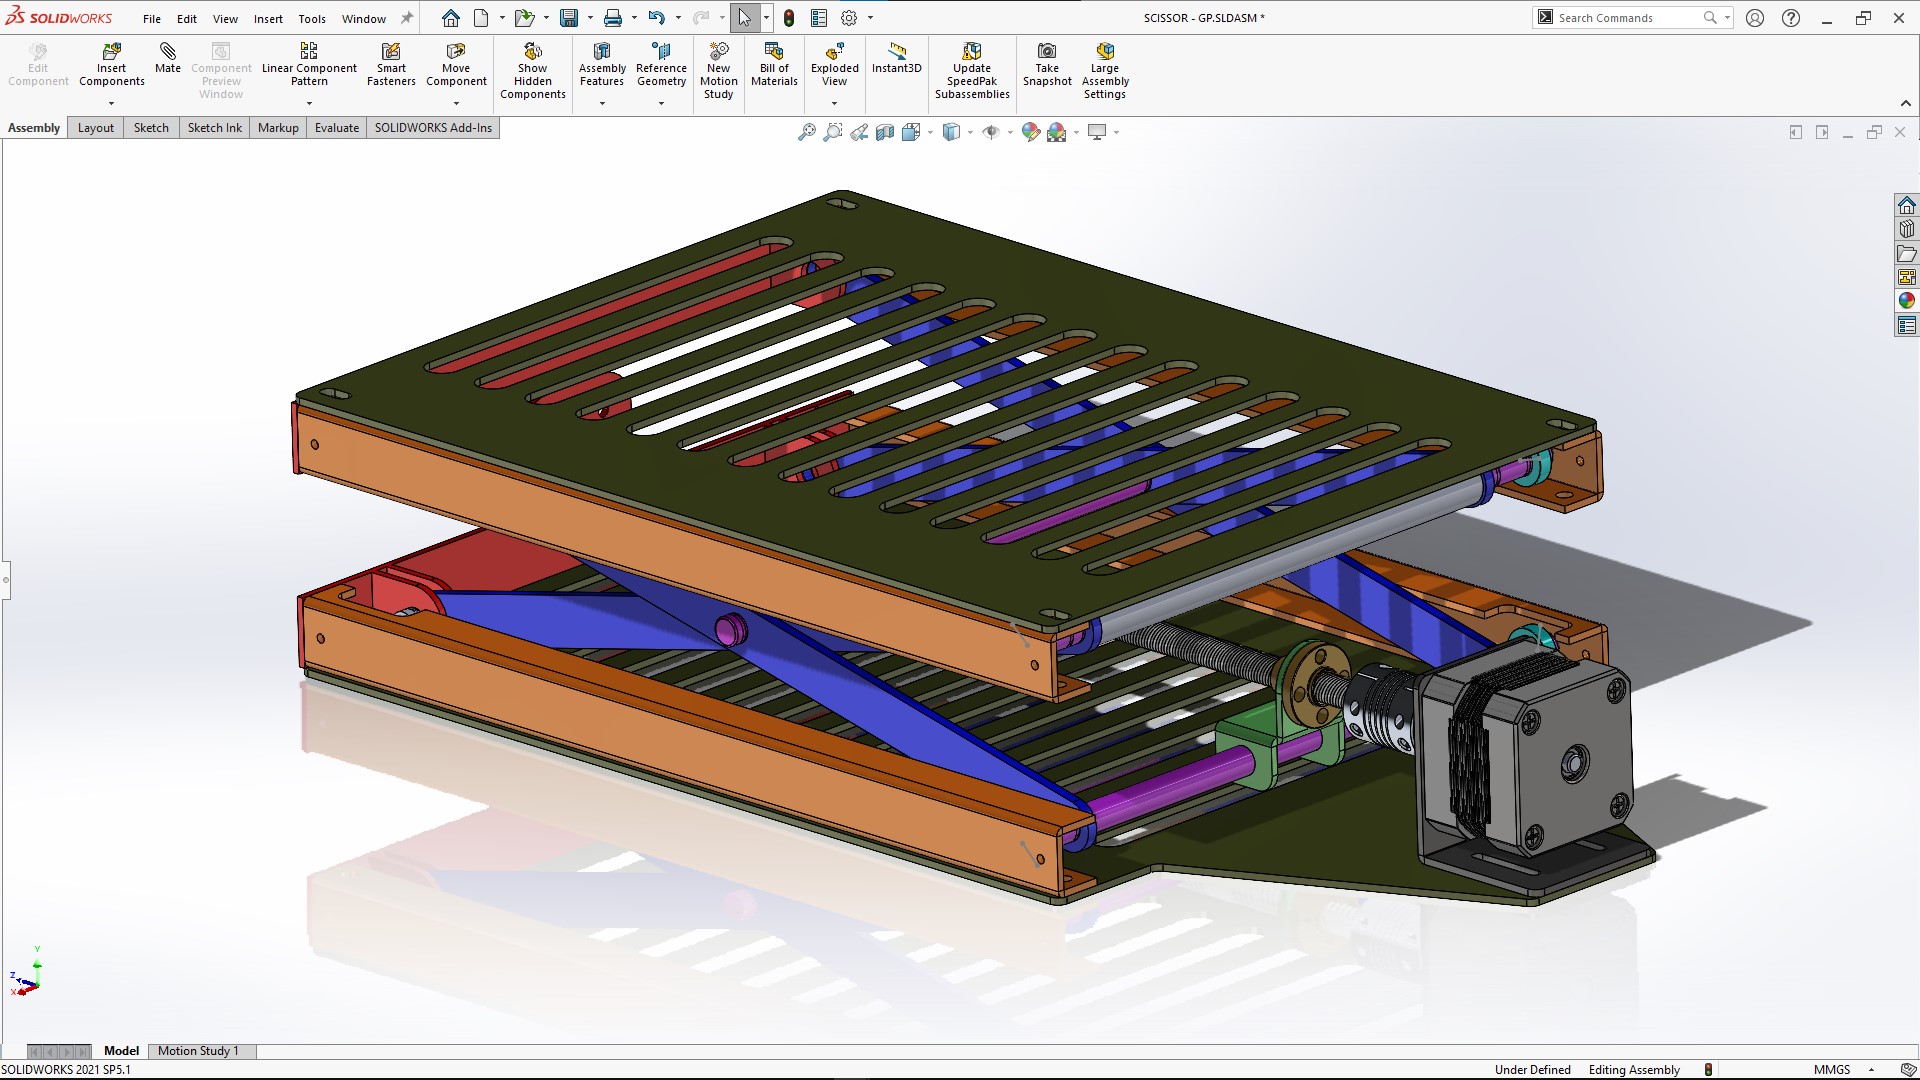Toggle Instant3D on or off
1920x1080 pixels.
point(896,58)
